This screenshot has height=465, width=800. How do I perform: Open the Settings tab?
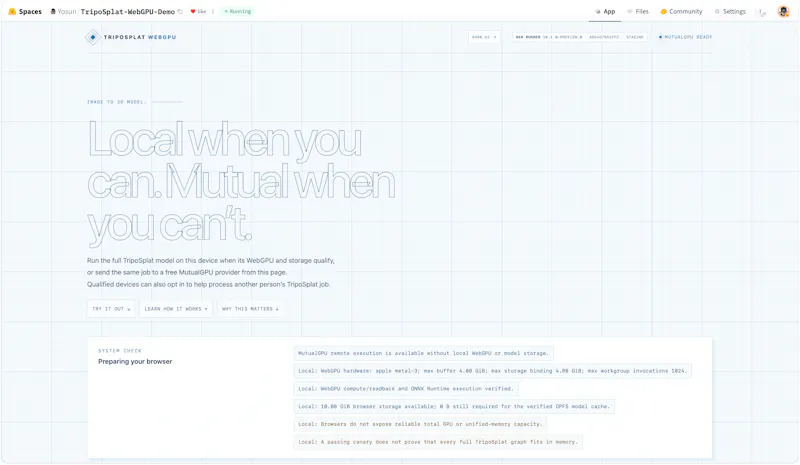(x=730, y=11)
